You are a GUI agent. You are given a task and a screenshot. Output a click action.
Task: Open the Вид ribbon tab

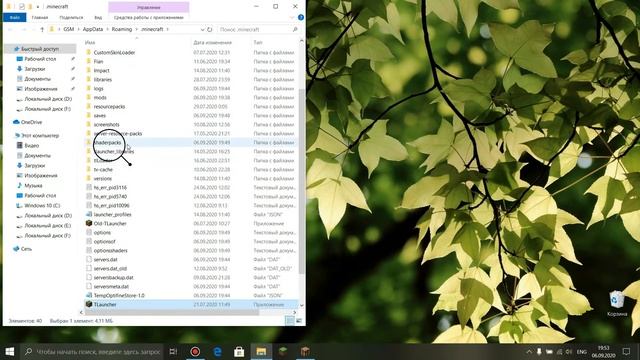(98, 18)
